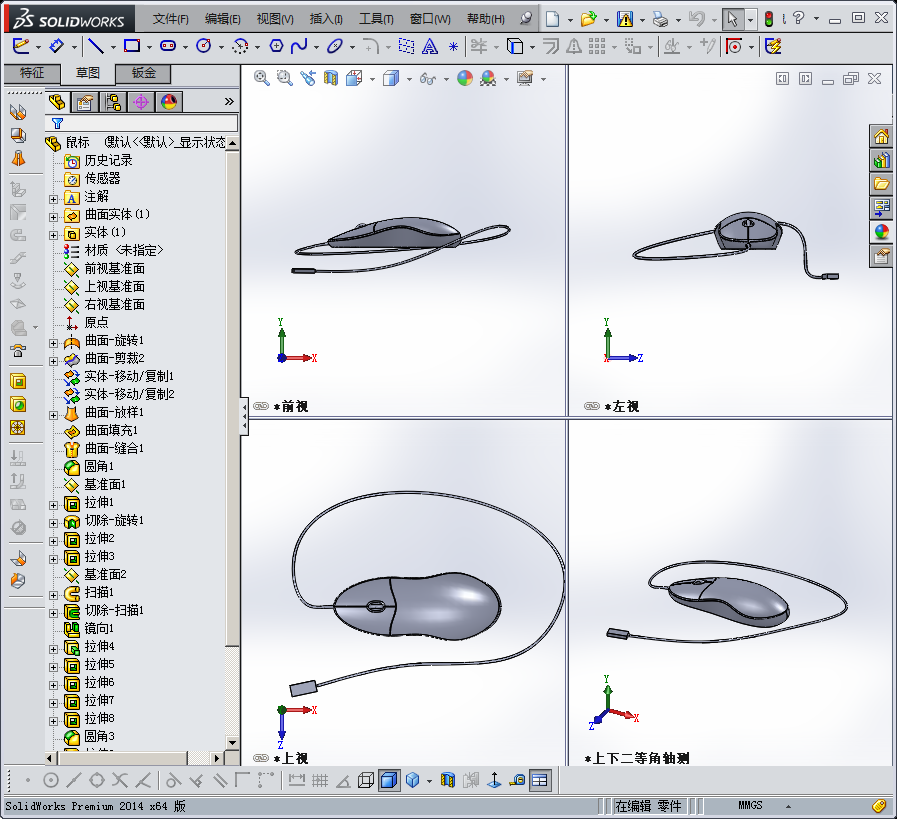
Task: Switch to the 钣金 tab
Action: [x=144, y=73]
